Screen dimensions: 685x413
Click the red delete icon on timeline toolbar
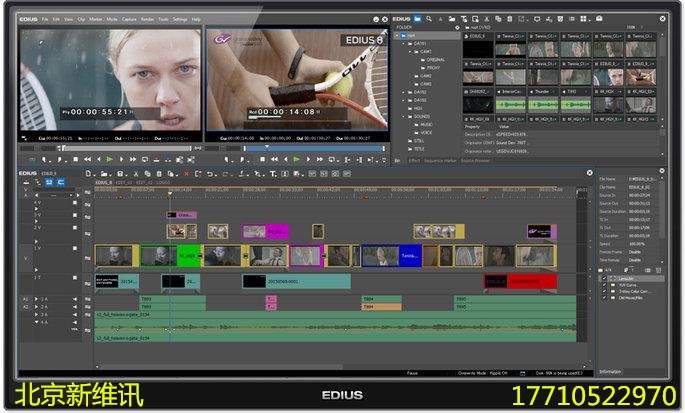(187, 174)
